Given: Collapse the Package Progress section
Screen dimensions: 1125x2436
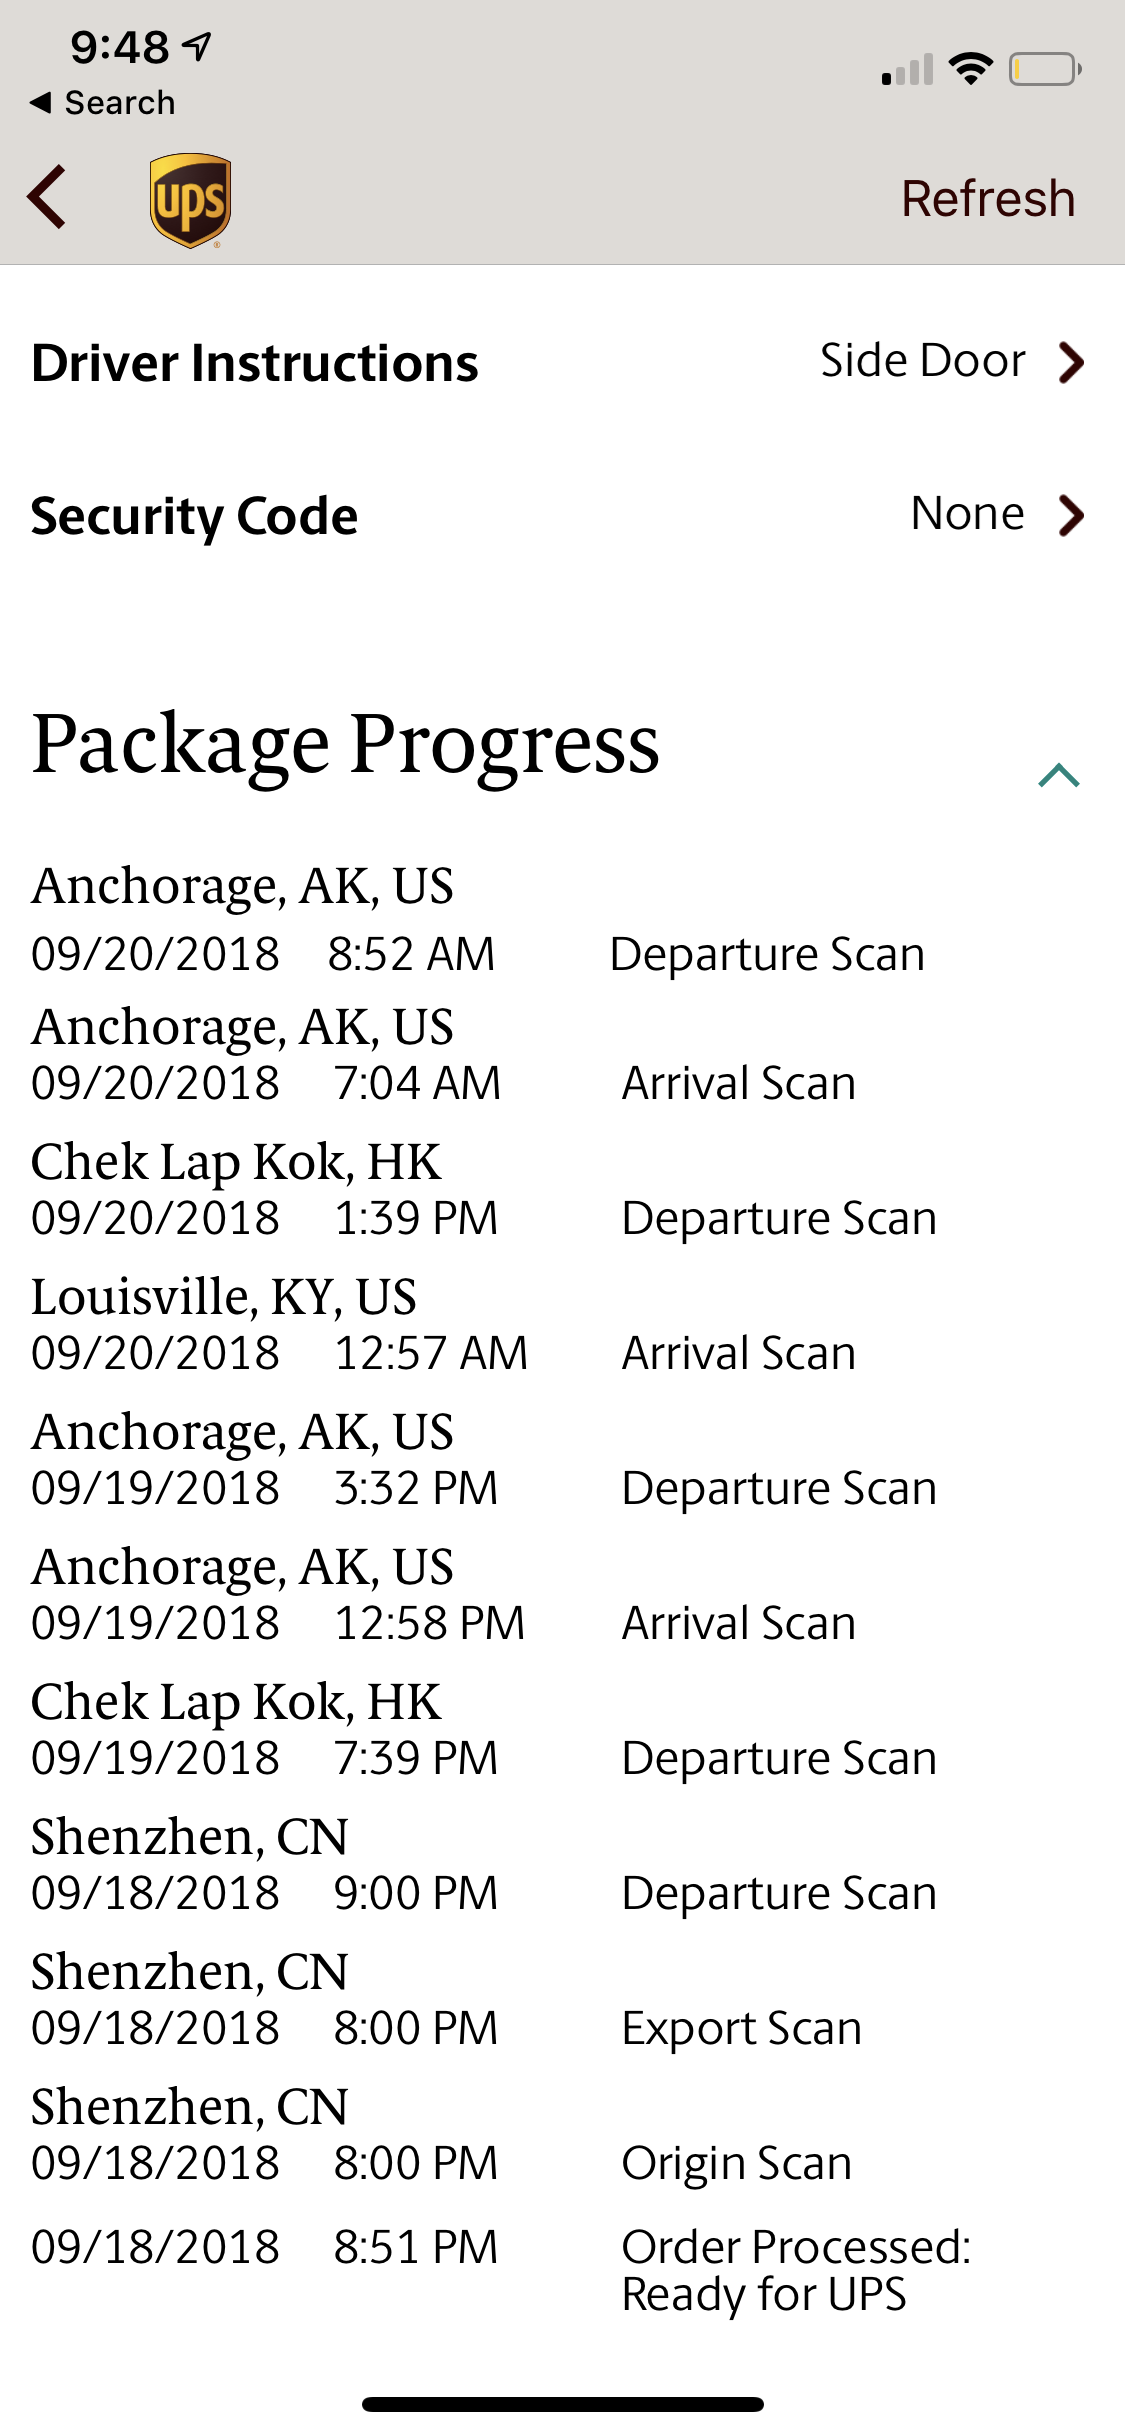Looking at the screenshot, I should [1058, 776].
